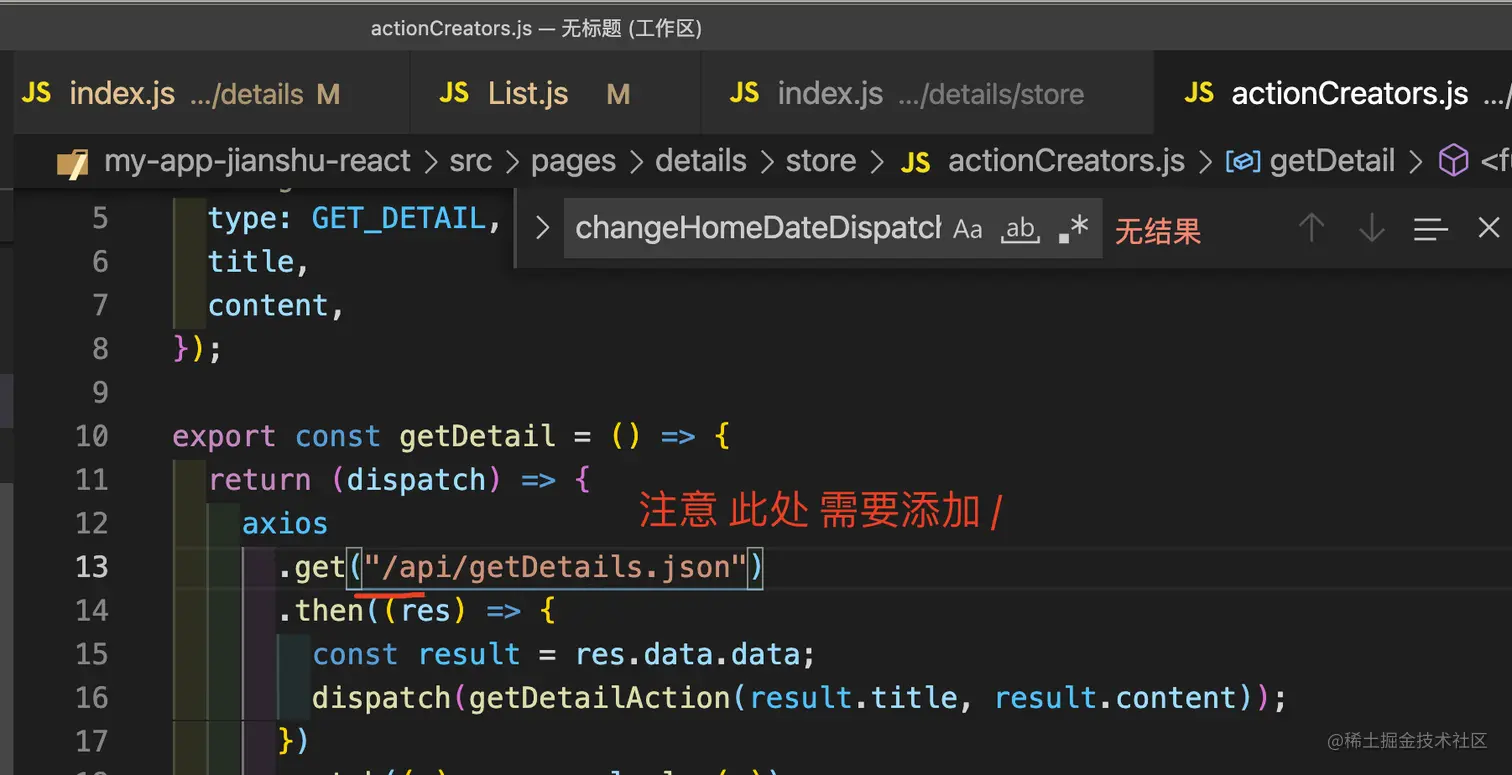This screenshot has height=775, width=1512.
Task: Click 'dispatch' parameter on line 11
Action: pyautogui.click(x=416, y=480)
